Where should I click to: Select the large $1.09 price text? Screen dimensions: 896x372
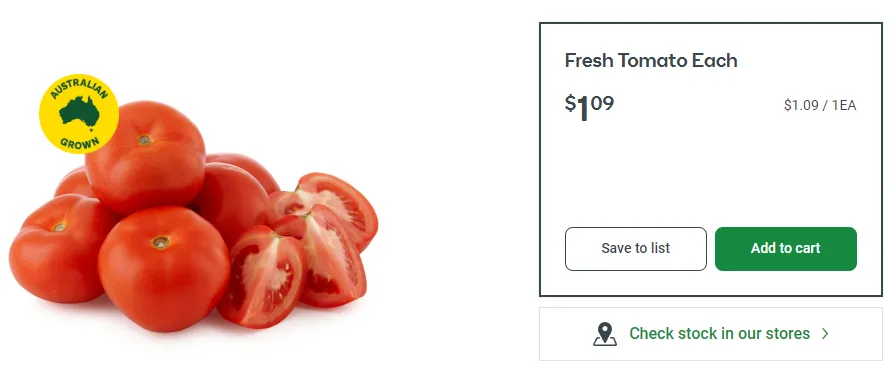pos(589,107)
